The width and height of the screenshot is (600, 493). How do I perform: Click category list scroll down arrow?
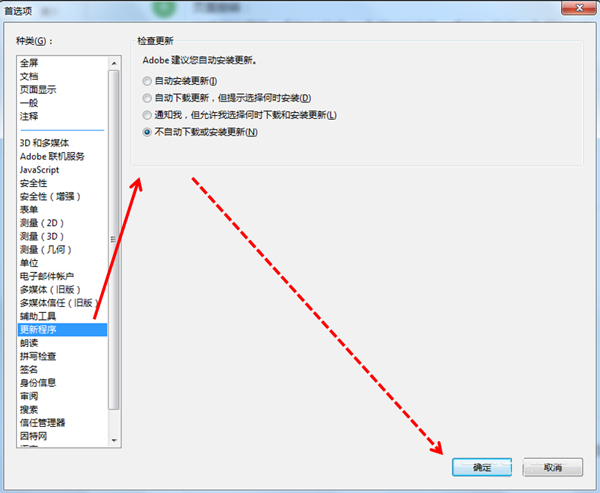tap(114, 440)
